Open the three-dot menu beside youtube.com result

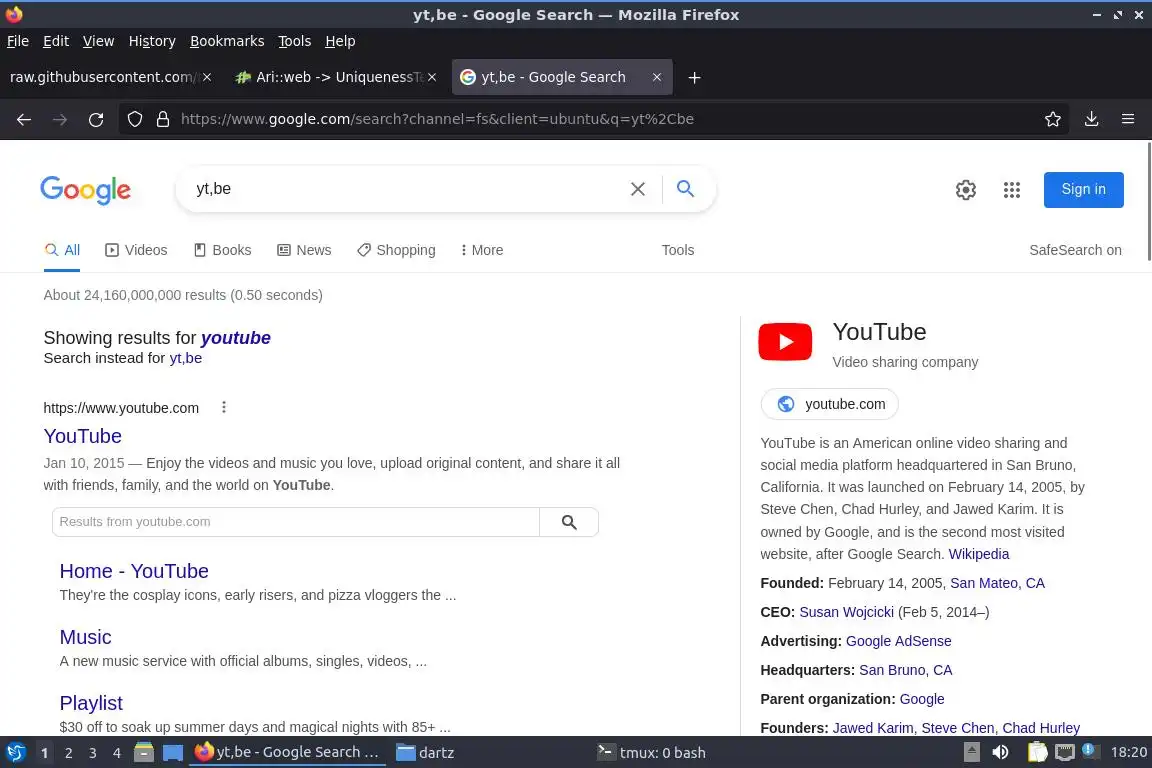[x=224, y=407]
